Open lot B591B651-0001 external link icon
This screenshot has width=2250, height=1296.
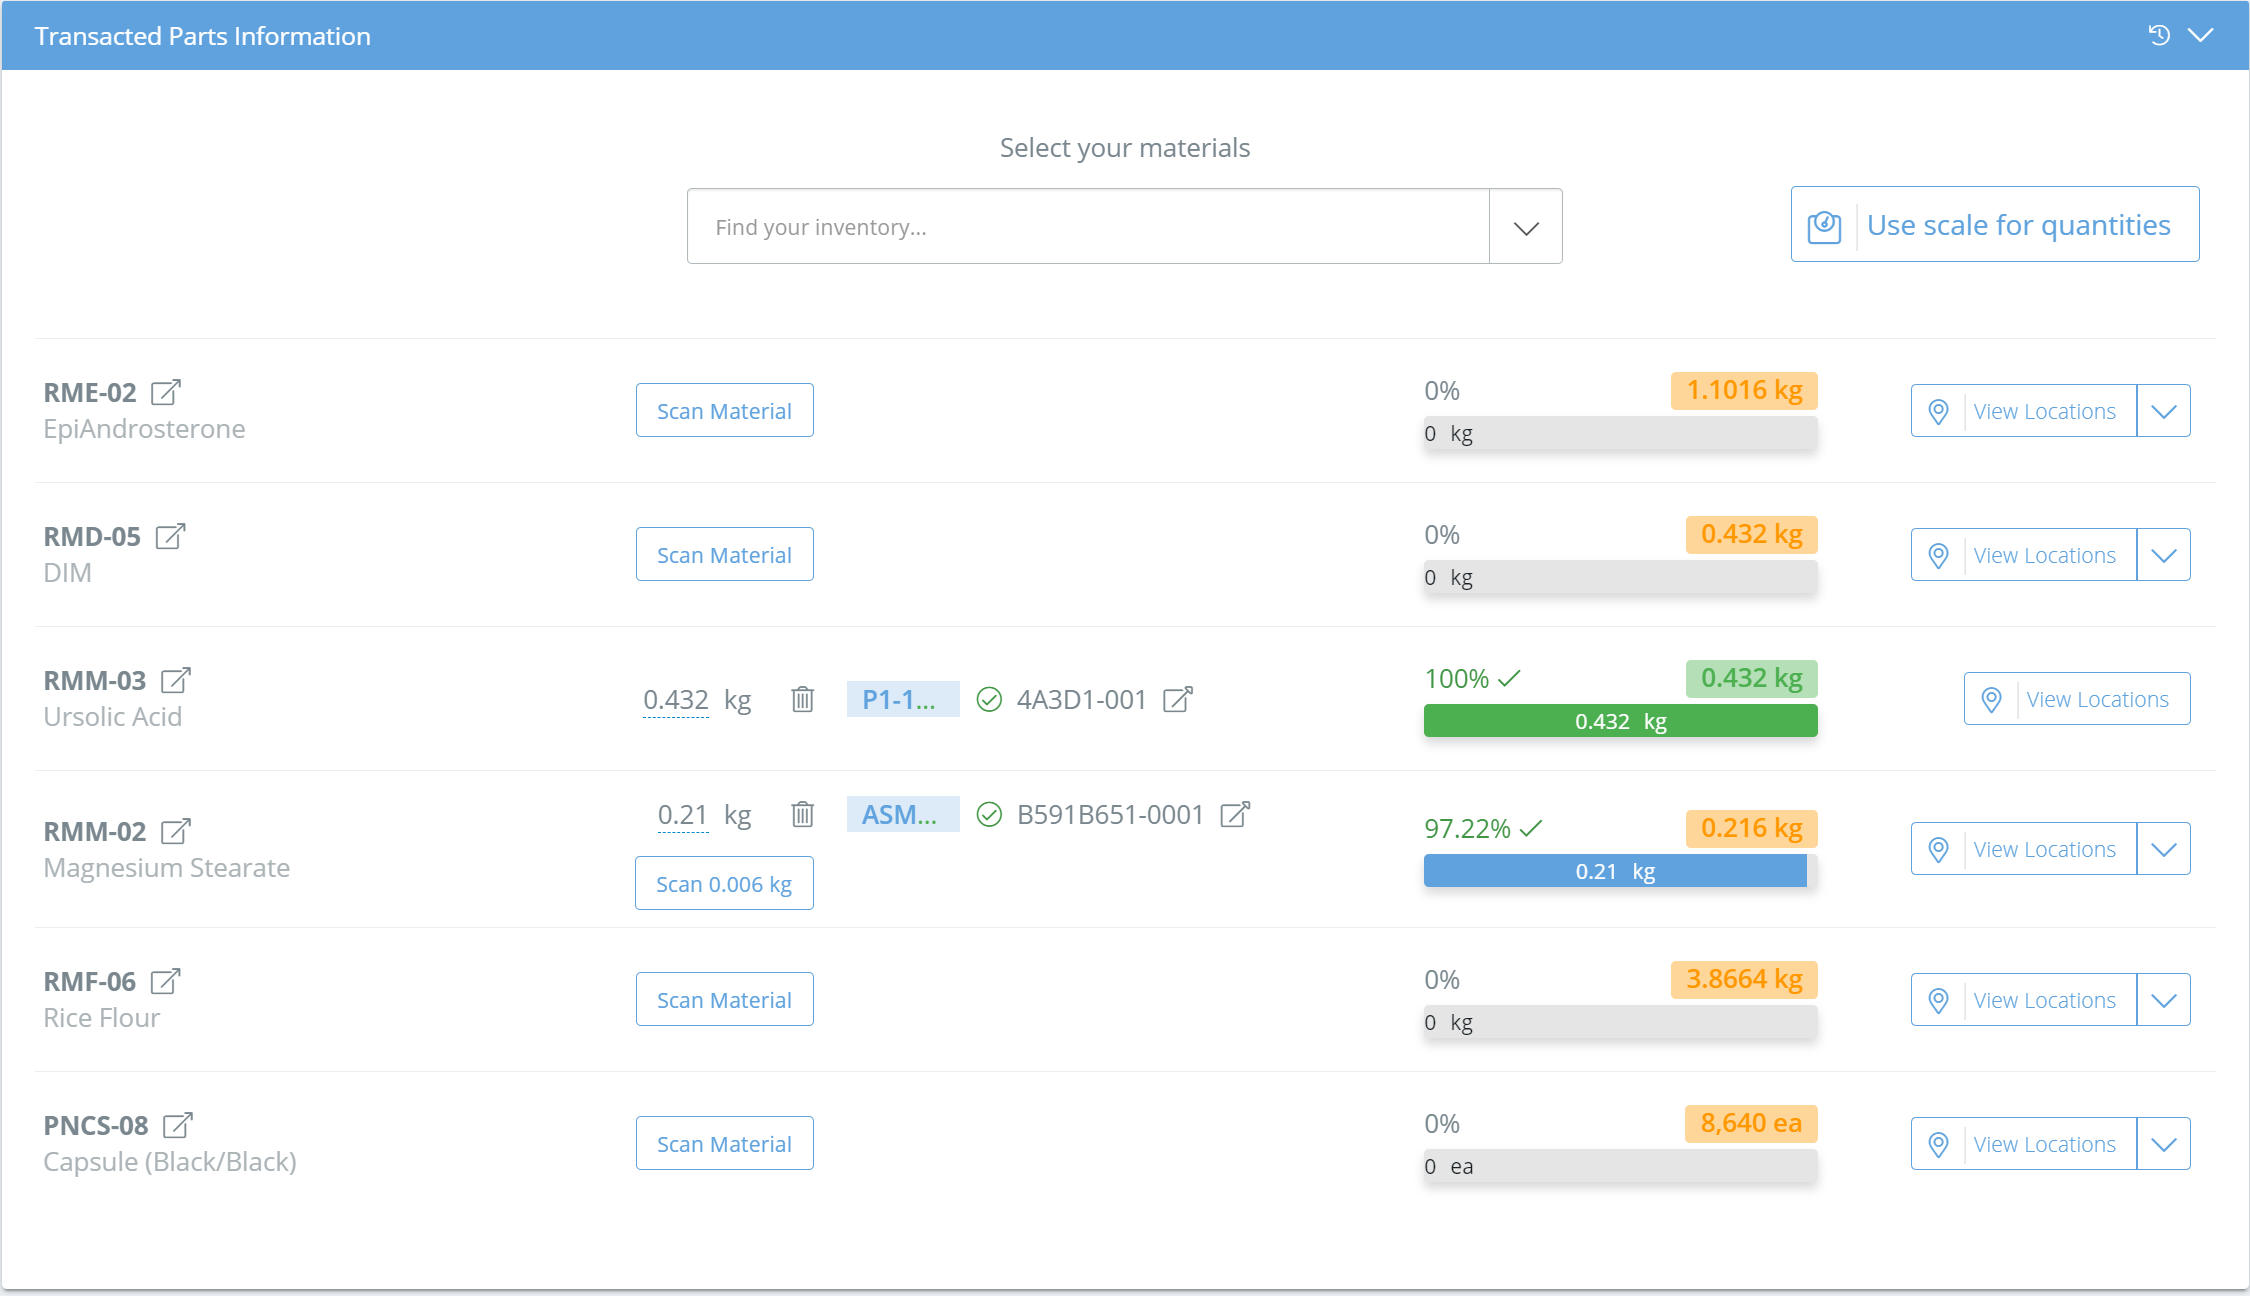(x=1235, y=814)
